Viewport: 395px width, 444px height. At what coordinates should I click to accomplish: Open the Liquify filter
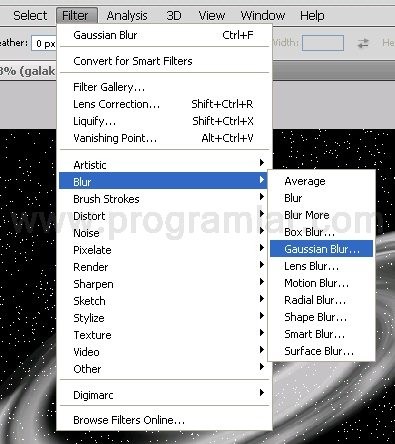(x=163, y=121)
